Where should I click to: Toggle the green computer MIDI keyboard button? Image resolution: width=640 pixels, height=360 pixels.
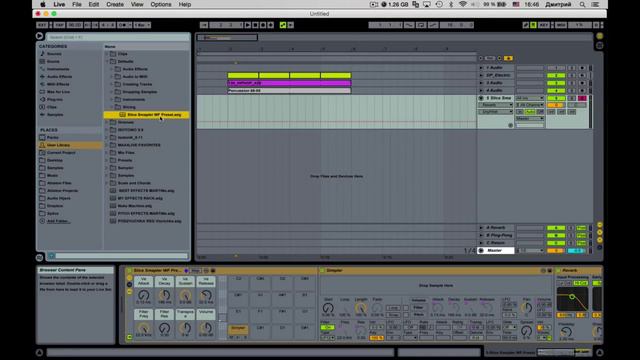[x=533, y=25]
